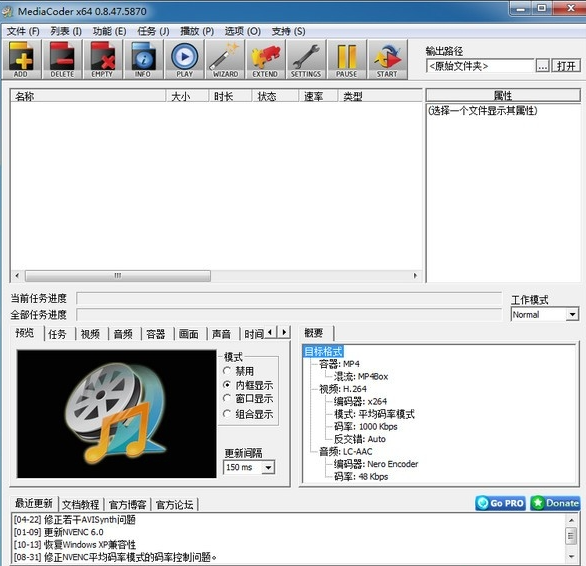This screenshot has height=566, width=586.
Task: Open the 官方论坛 tab
Action: 174,505
